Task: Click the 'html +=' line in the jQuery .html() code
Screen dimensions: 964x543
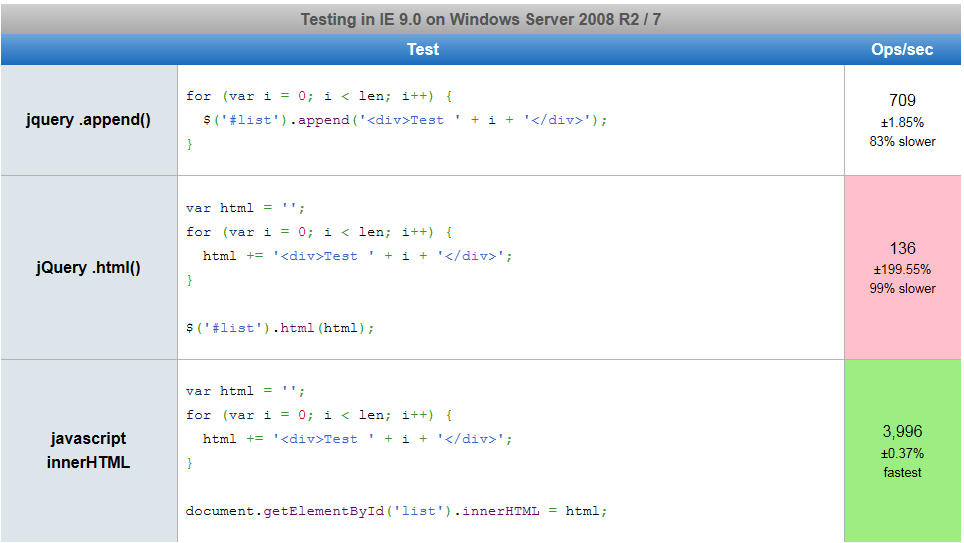Action: point(357,256)
